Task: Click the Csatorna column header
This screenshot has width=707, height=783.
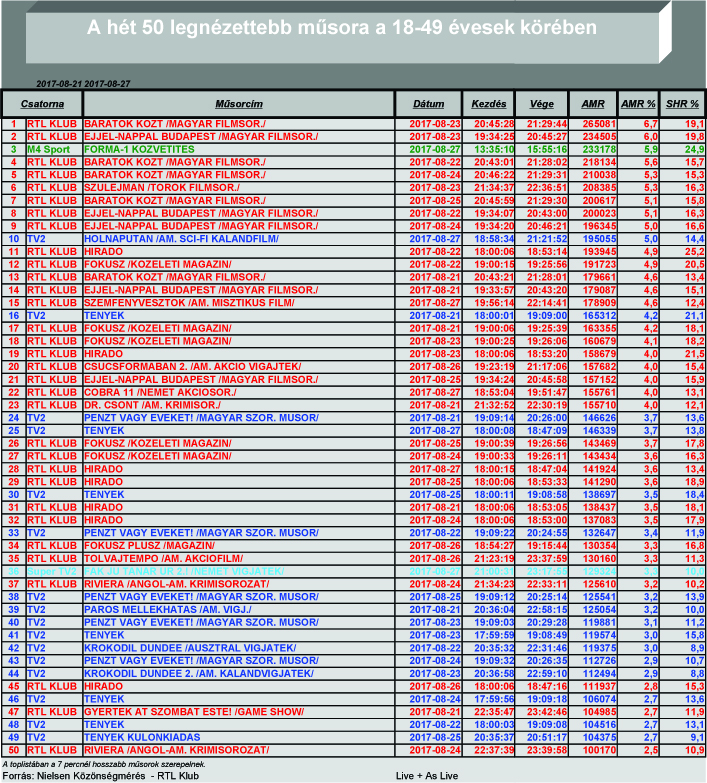Action: (42, 104)
